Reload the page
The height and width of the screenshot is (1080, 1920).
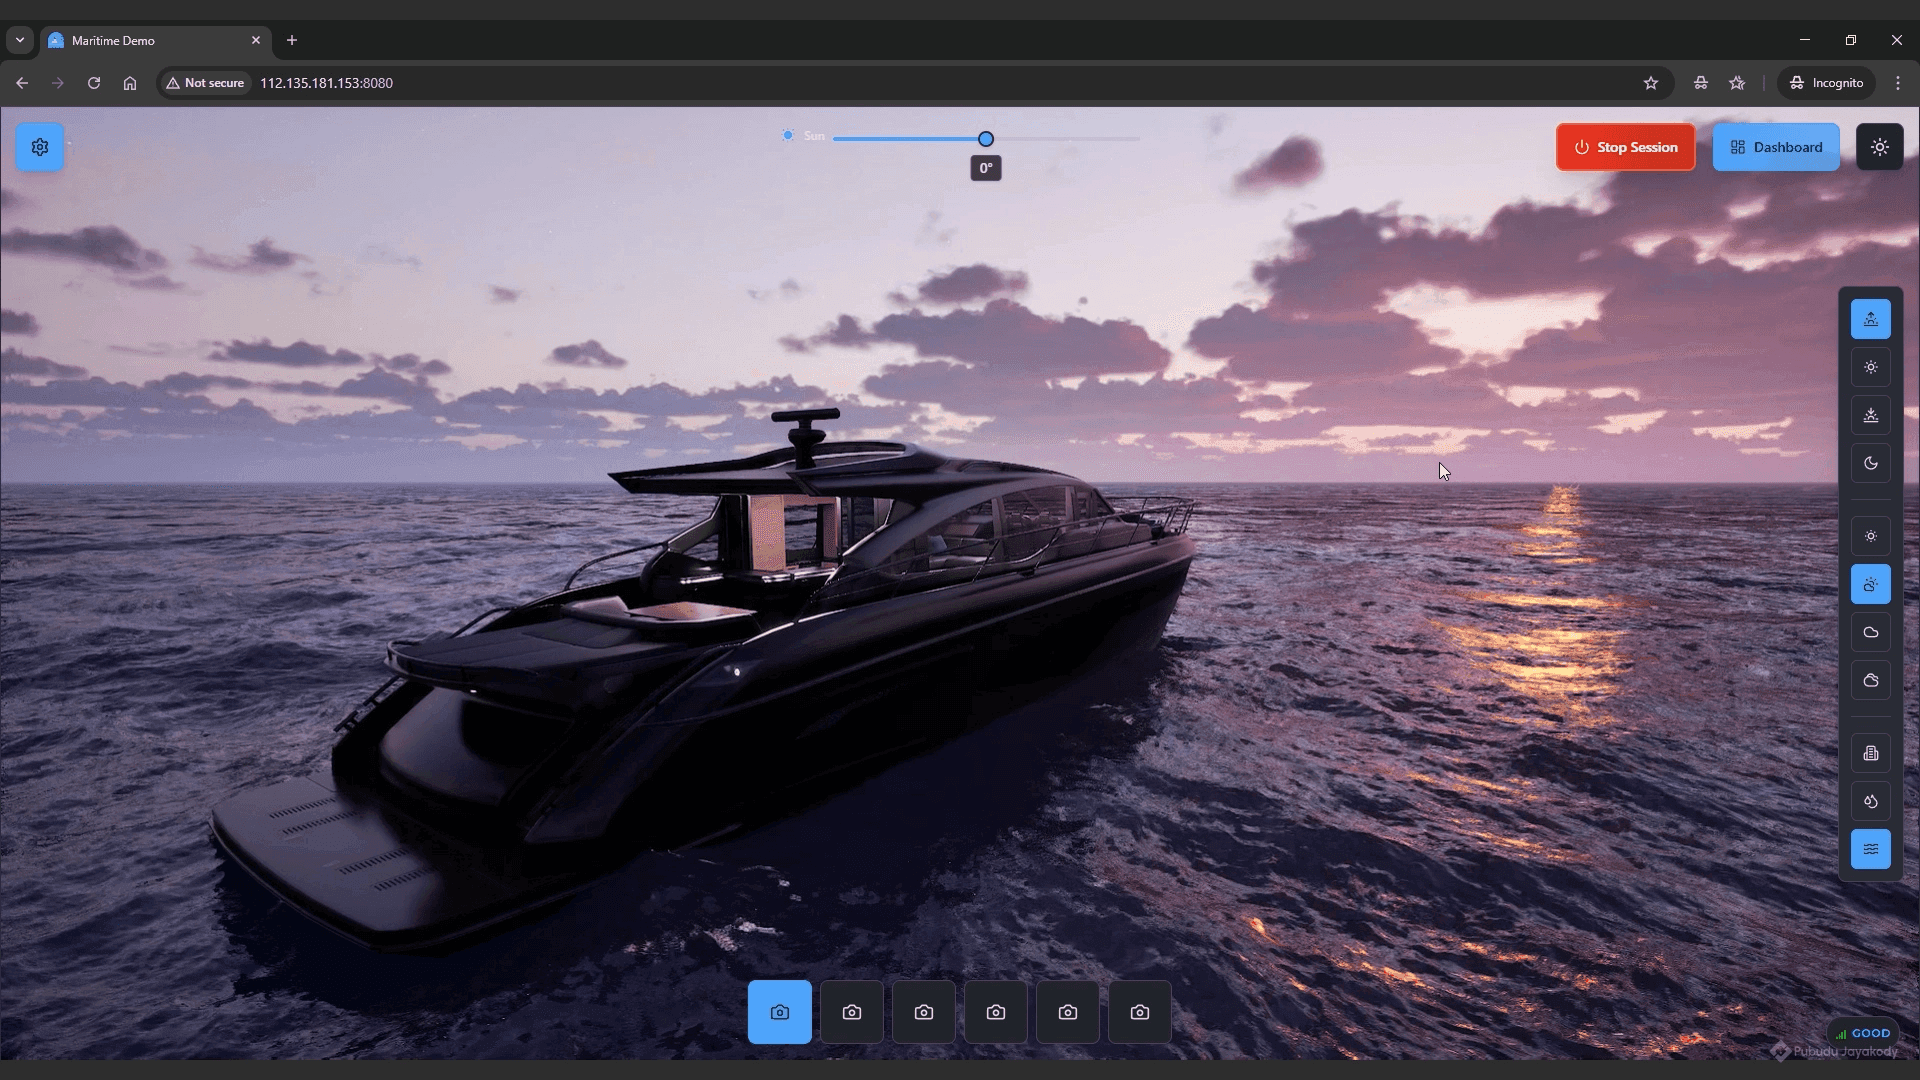coord(94,83)
